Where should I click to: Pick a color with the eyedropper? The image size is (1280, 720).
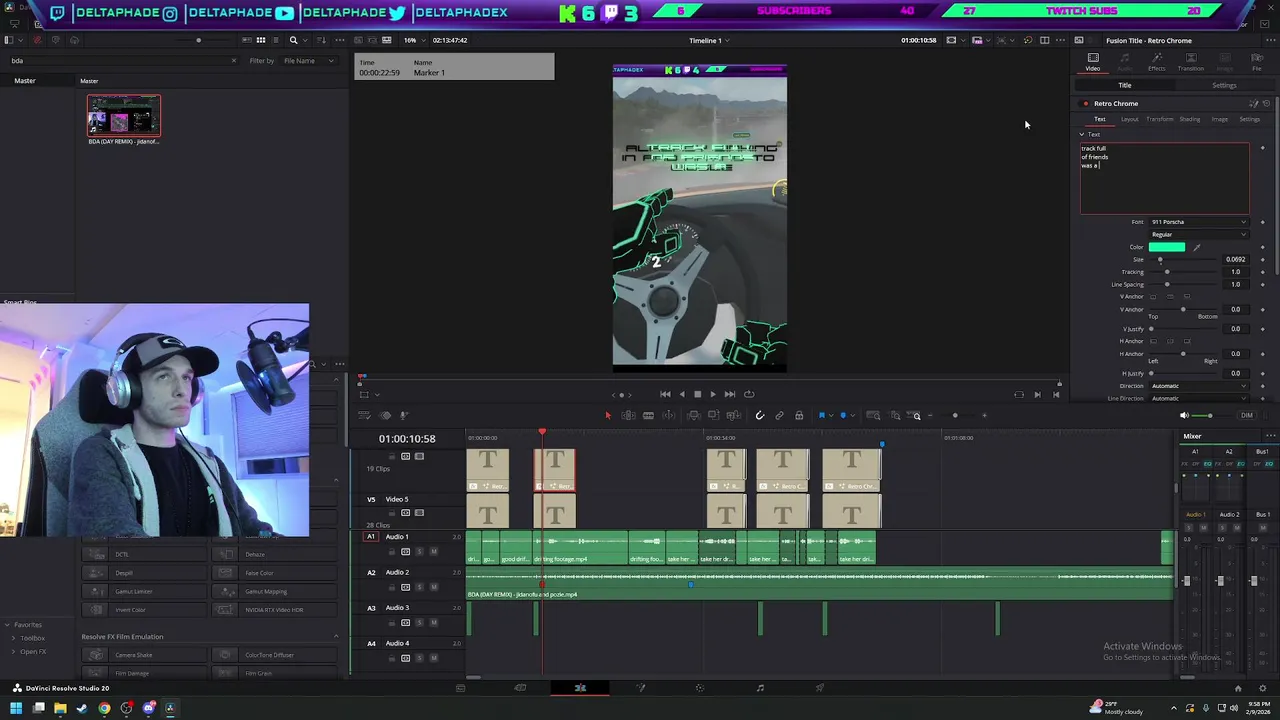tap(1196, 247)
